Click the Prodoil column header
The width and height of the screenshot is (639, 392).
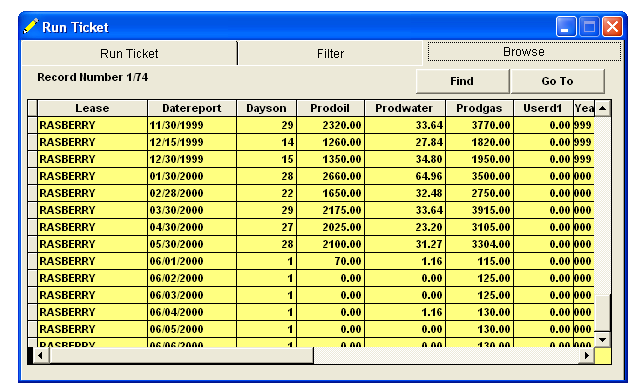pyautogui.click(x=330, y=108)
